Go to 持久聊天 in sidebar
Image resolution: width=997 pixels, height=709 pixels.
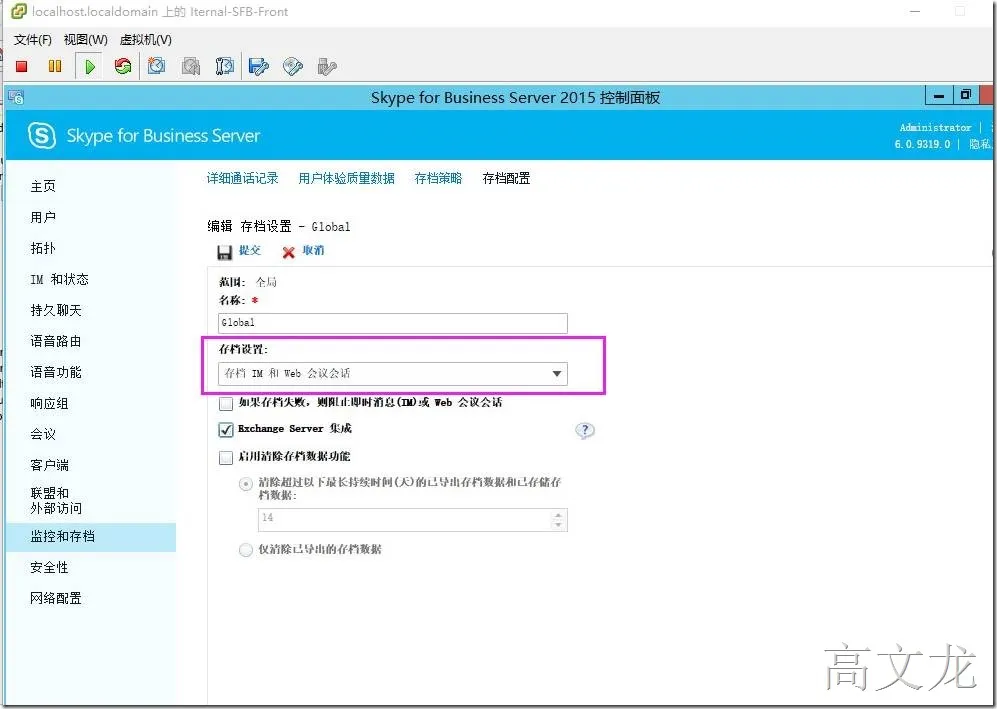click(x=56, y=310)
